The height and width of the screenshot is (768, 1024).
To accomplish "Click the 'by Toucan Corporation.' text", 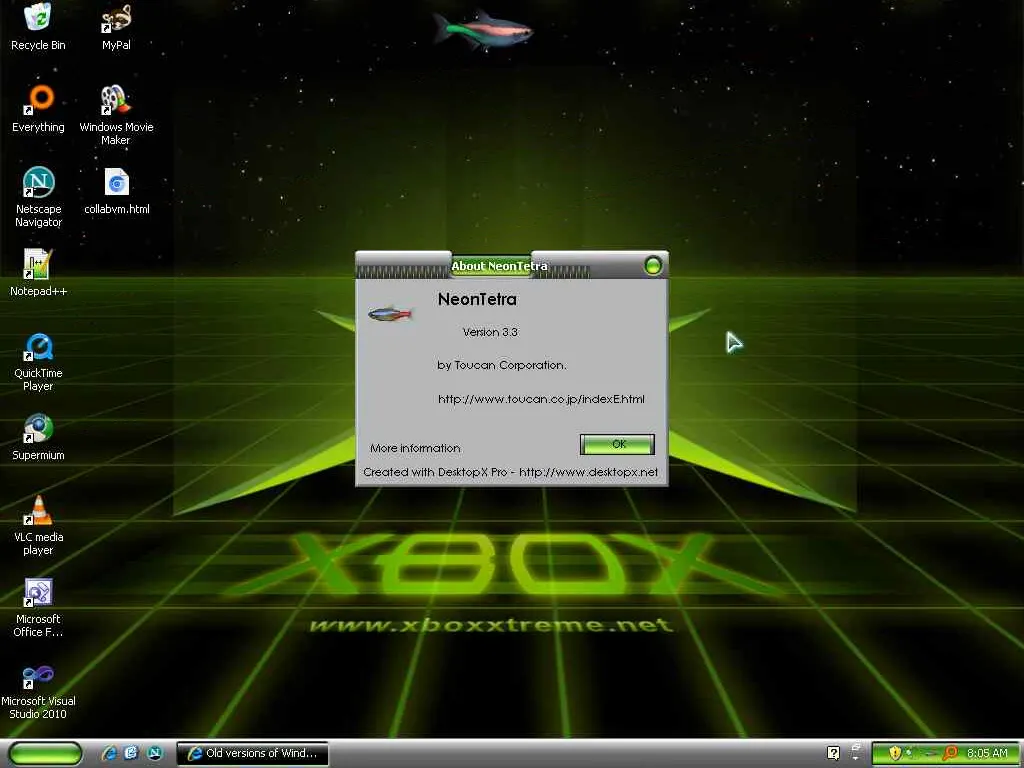I will 502,365.
